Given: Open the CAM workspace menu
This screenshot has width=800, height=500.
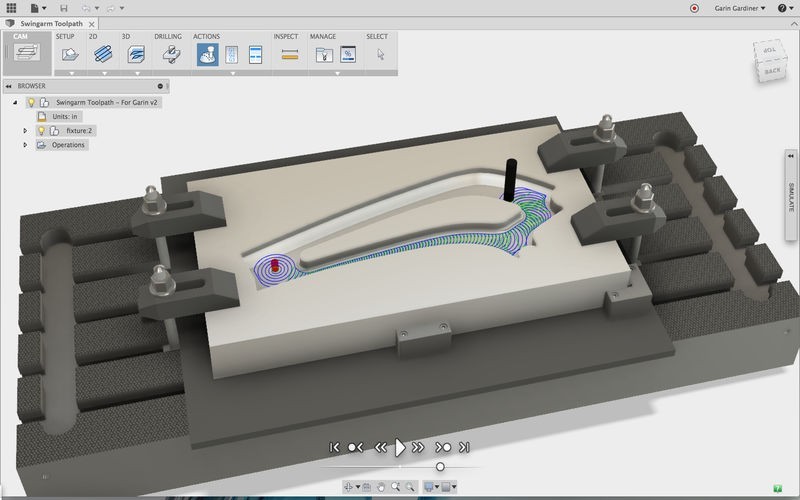Looking at the screenshot, I should (26, 53).
